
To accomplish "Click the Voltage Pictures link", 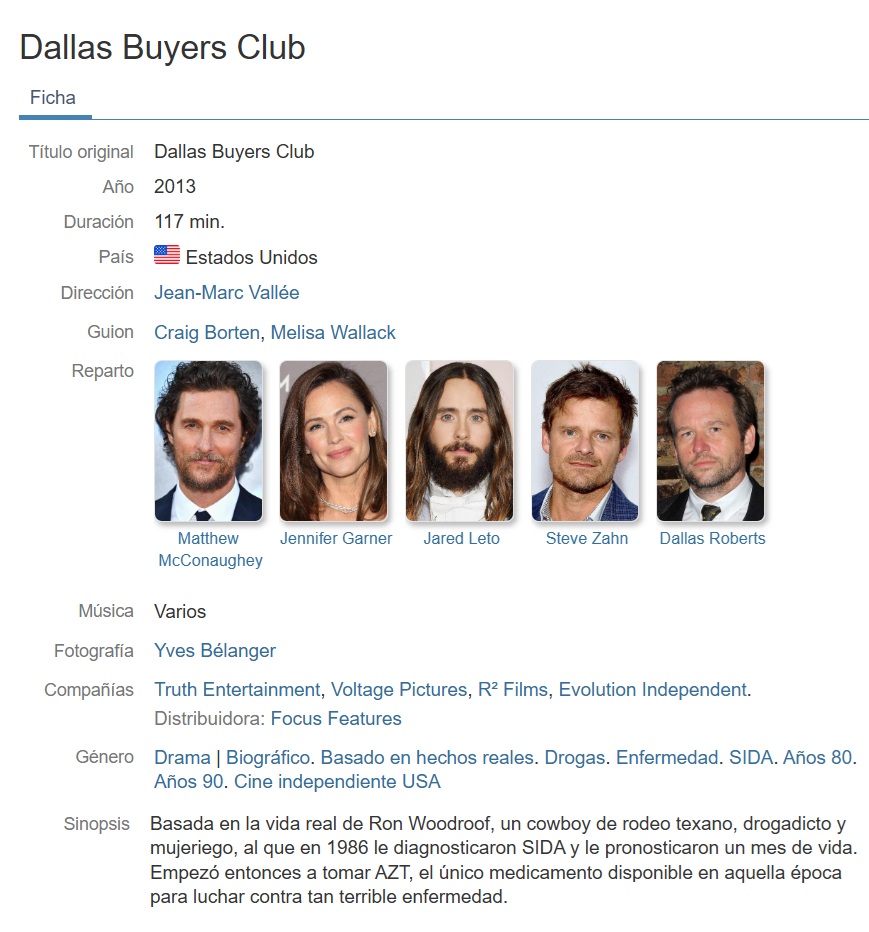I will coord(399,689).
